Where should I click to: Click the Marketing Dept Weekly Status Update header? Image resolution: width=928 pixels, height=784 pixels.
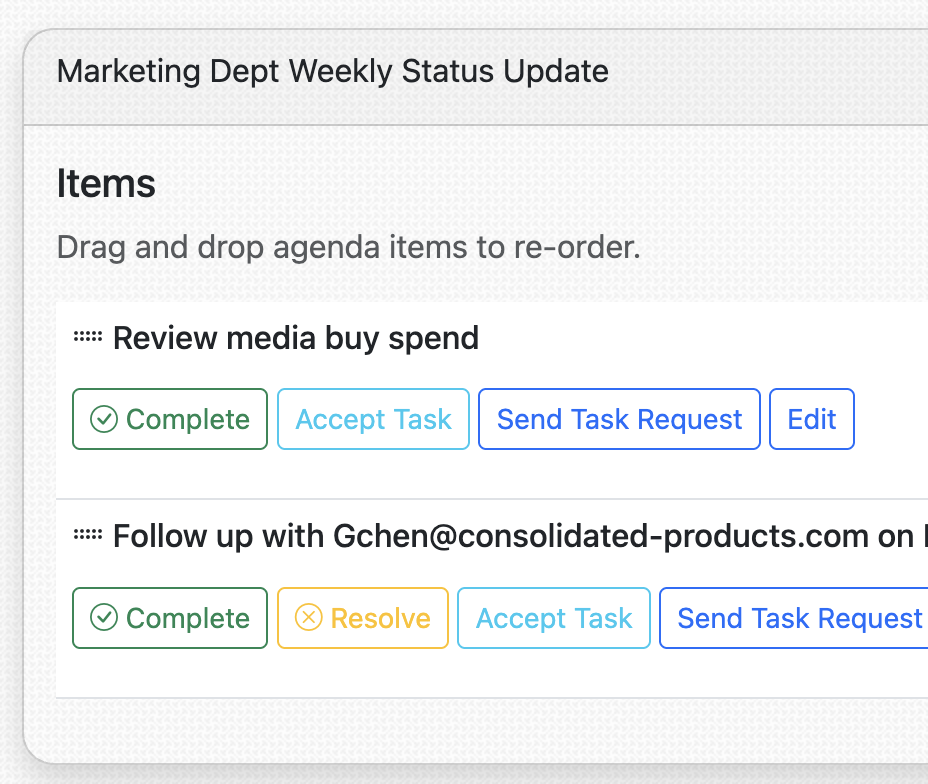(x=332, y=72)
